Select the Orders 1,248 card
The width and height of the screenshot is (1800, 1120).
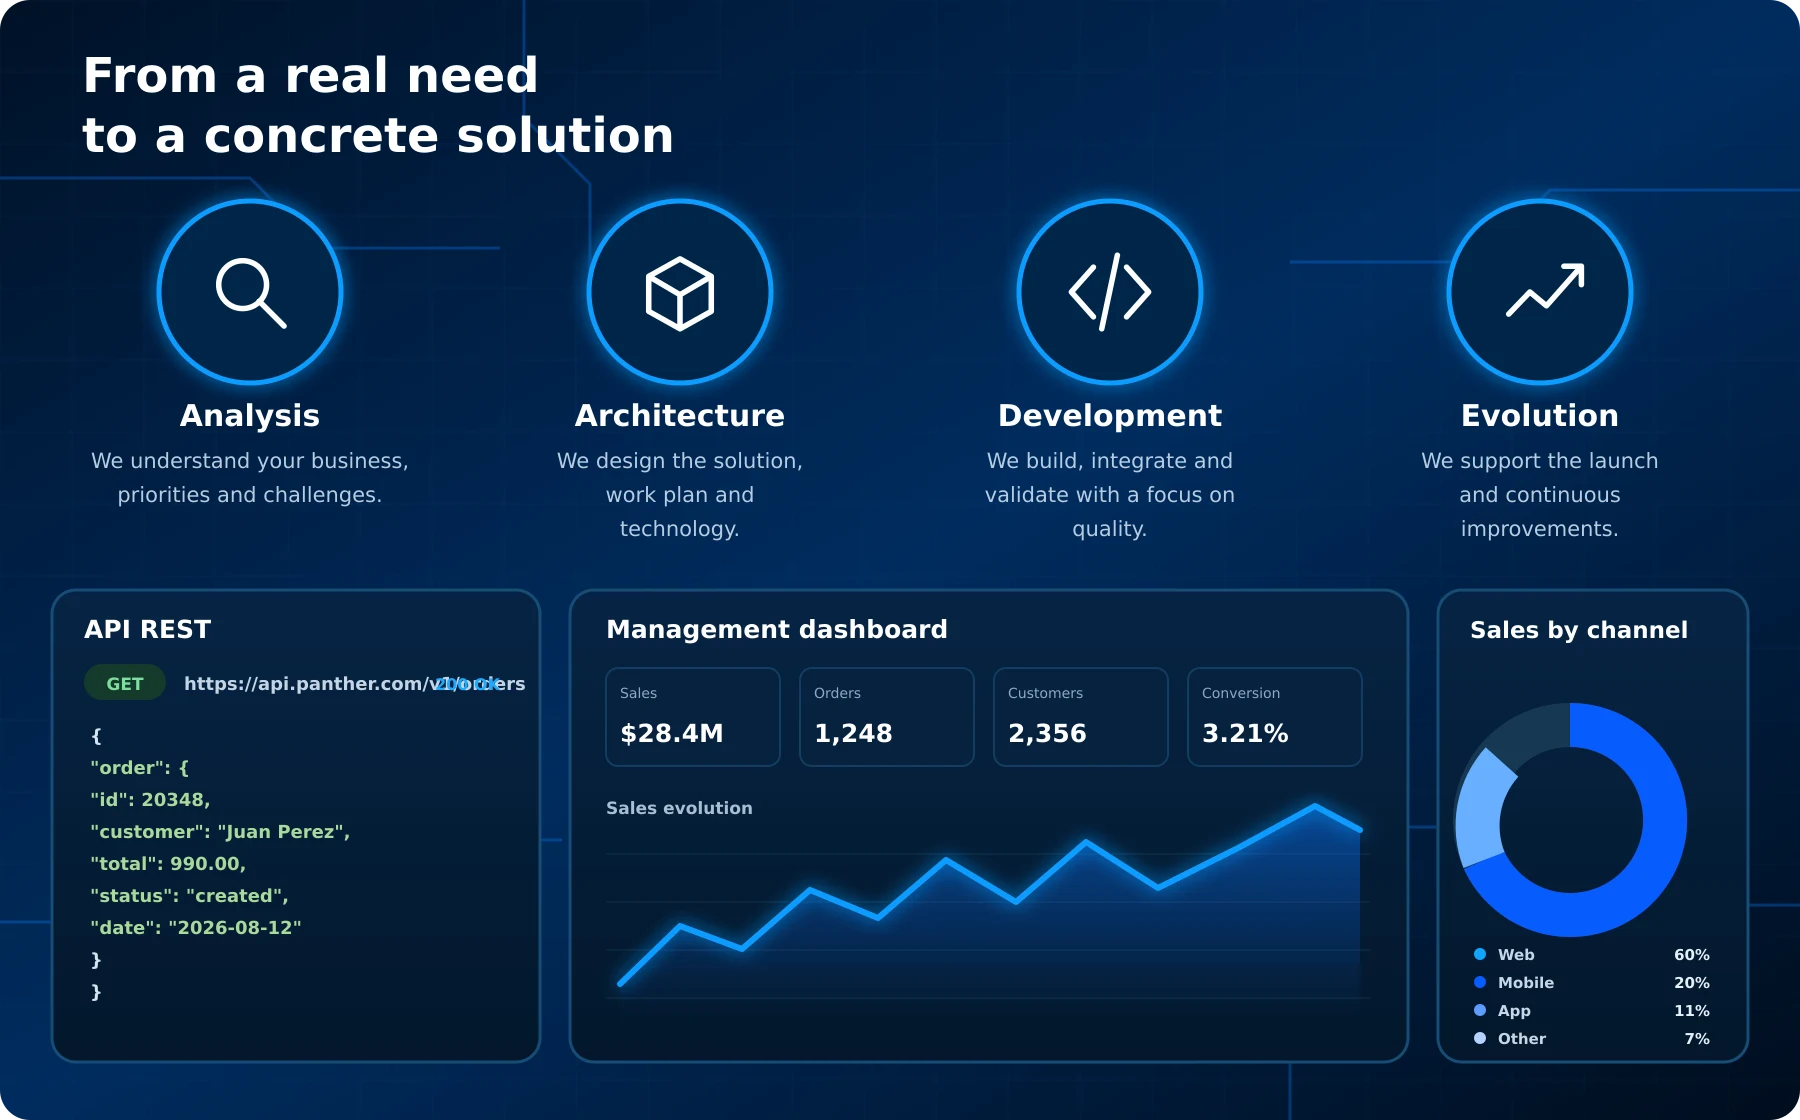887,717
